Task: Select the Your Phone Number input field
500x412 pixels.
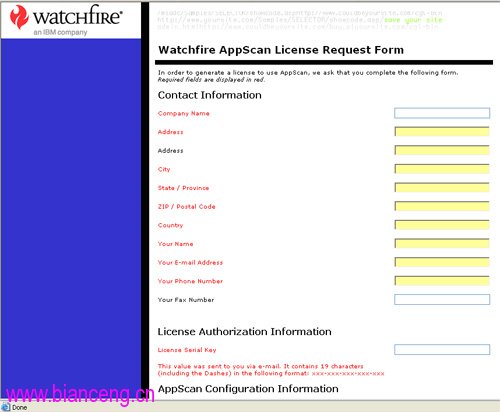Action: (442, 281)
